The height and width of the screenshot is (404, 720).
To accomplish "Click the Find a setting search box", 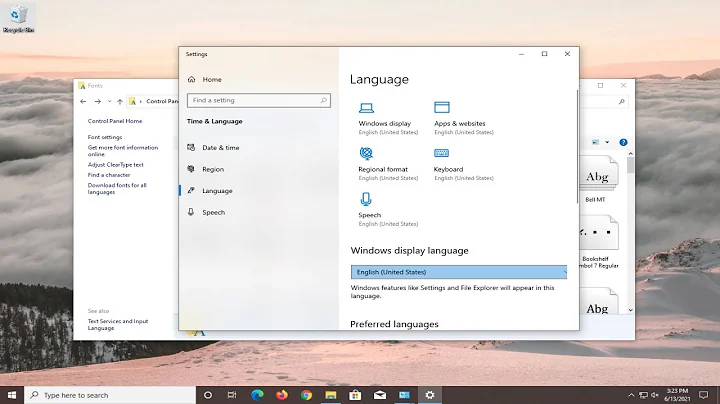I will coord(259,100).
